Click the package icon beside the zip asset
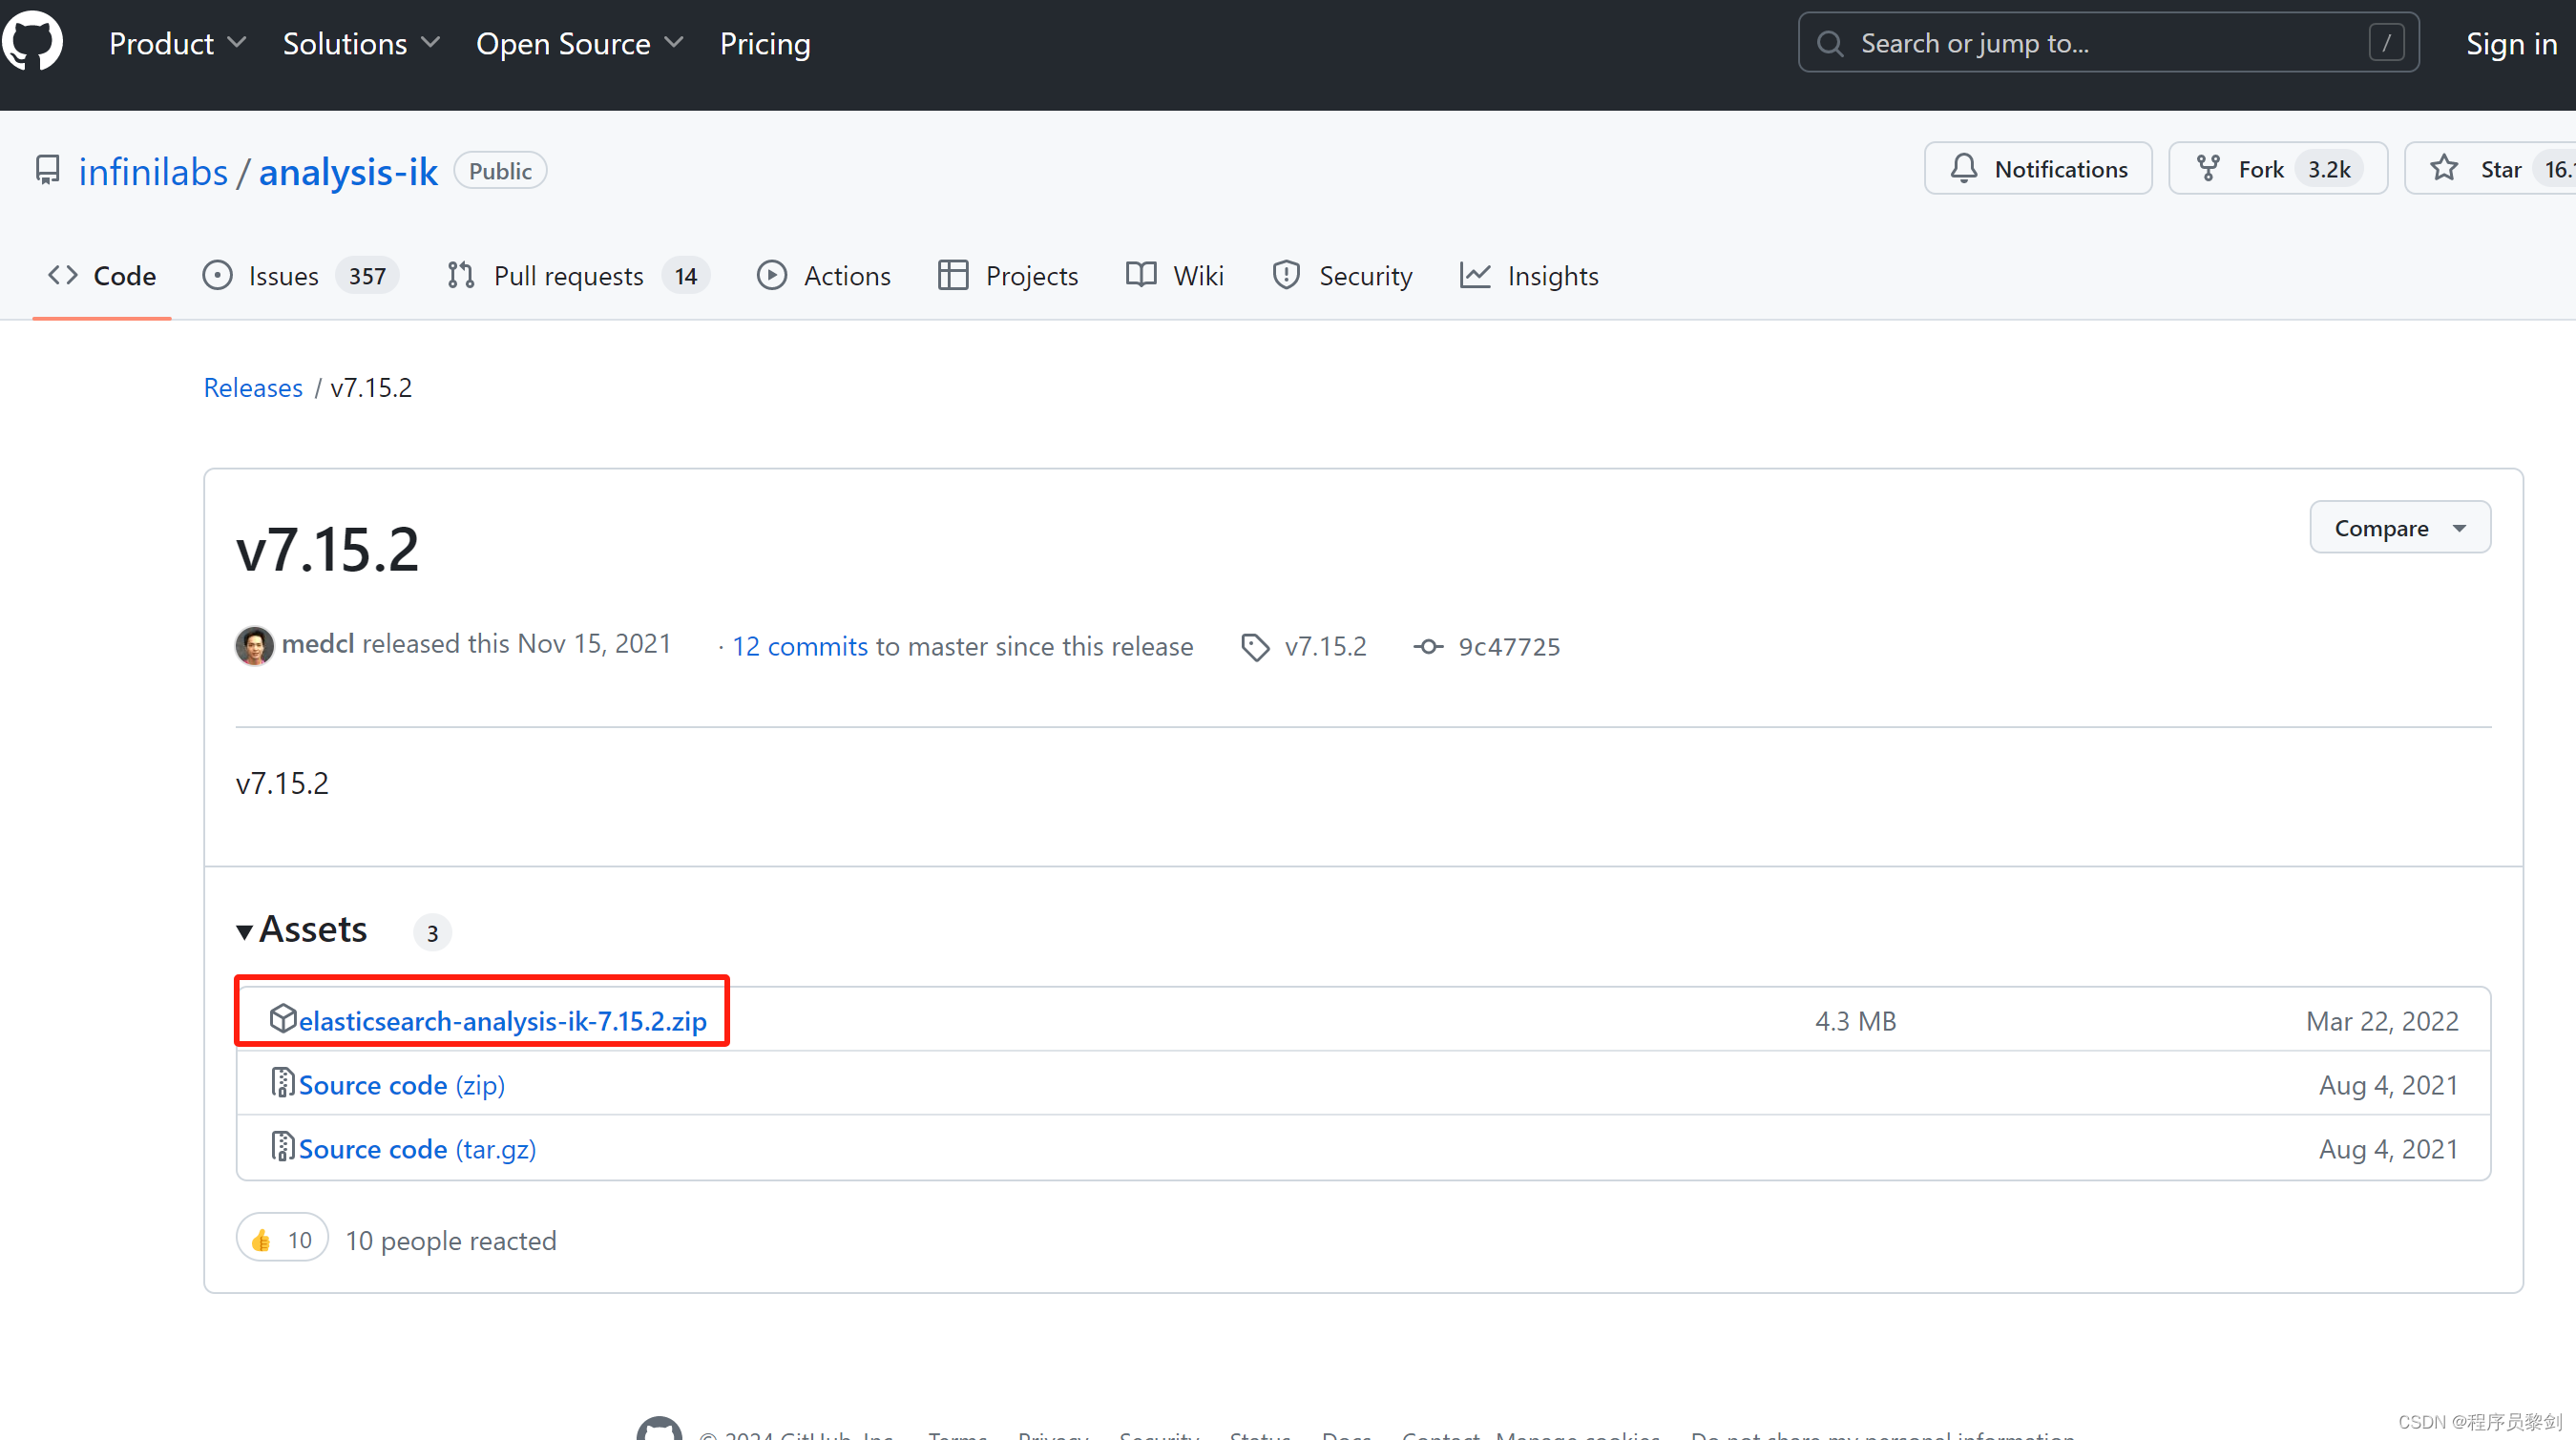 [284, 1018]
